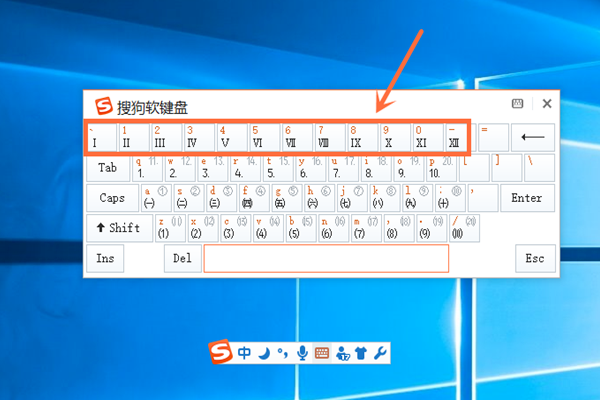
Task: Click the semicolon key with circled ⑩
Action: (x=450, y=198)
